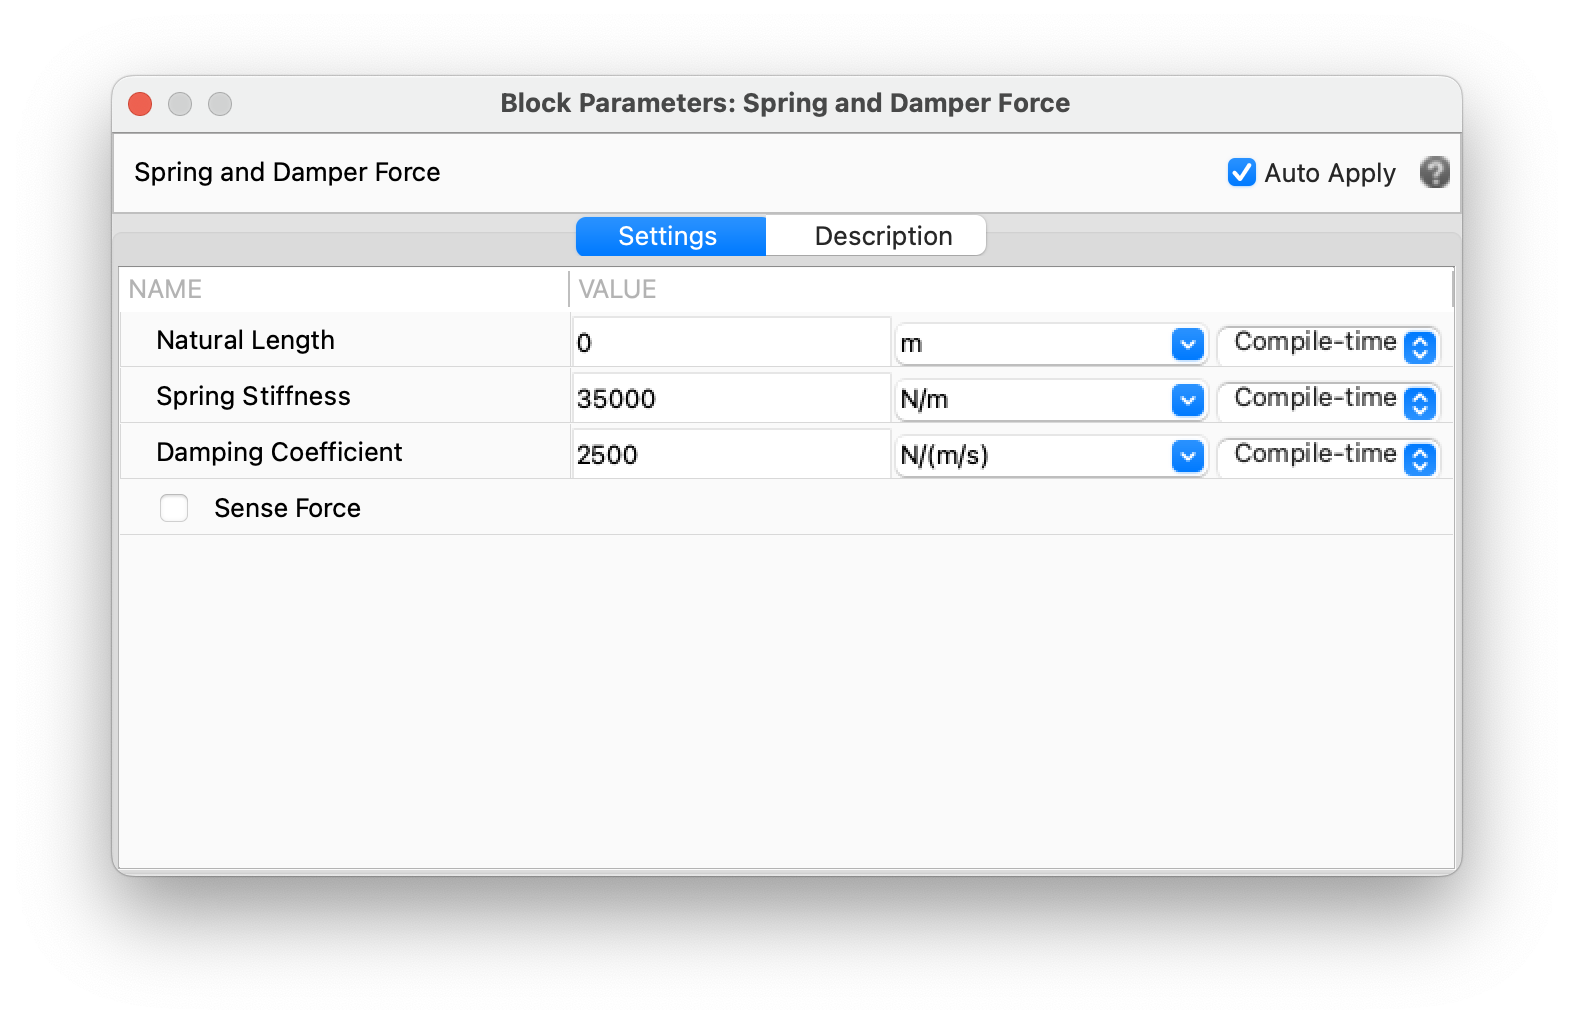Switch to the Description tab
Screen dimensions: 1574x1024
click(882, 236)
